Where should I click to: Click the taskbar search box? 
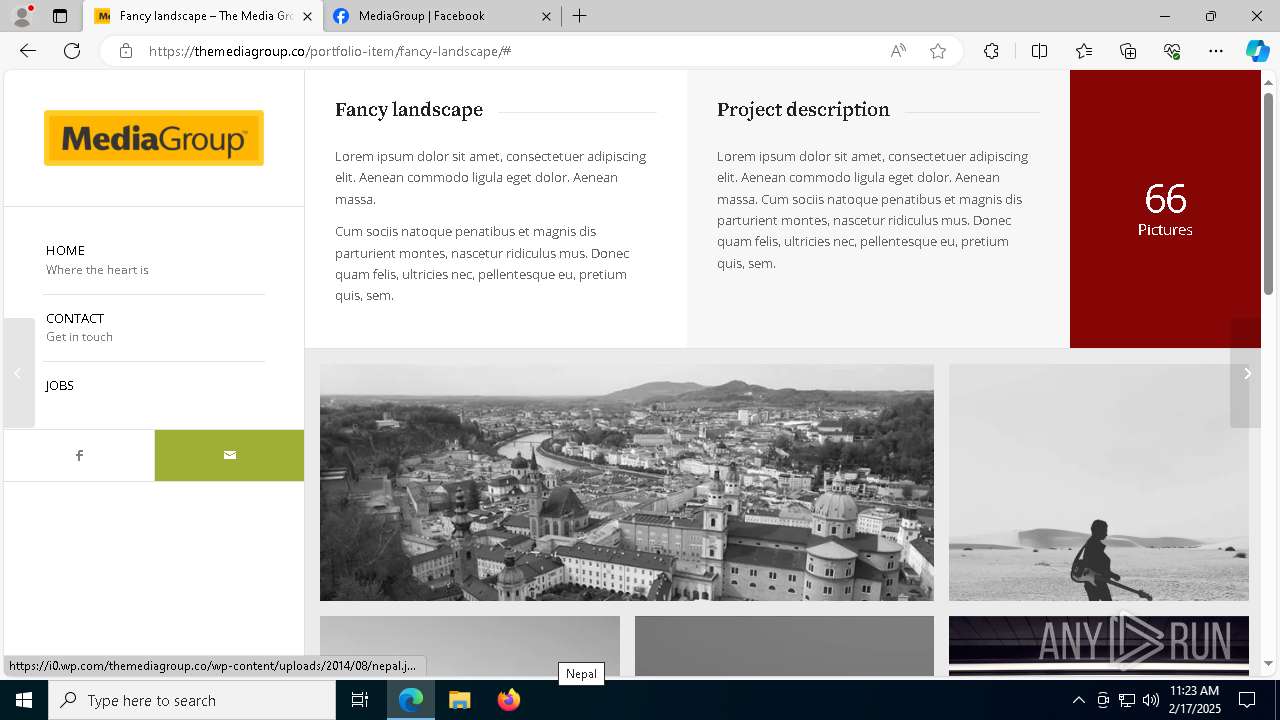point(192,700)
